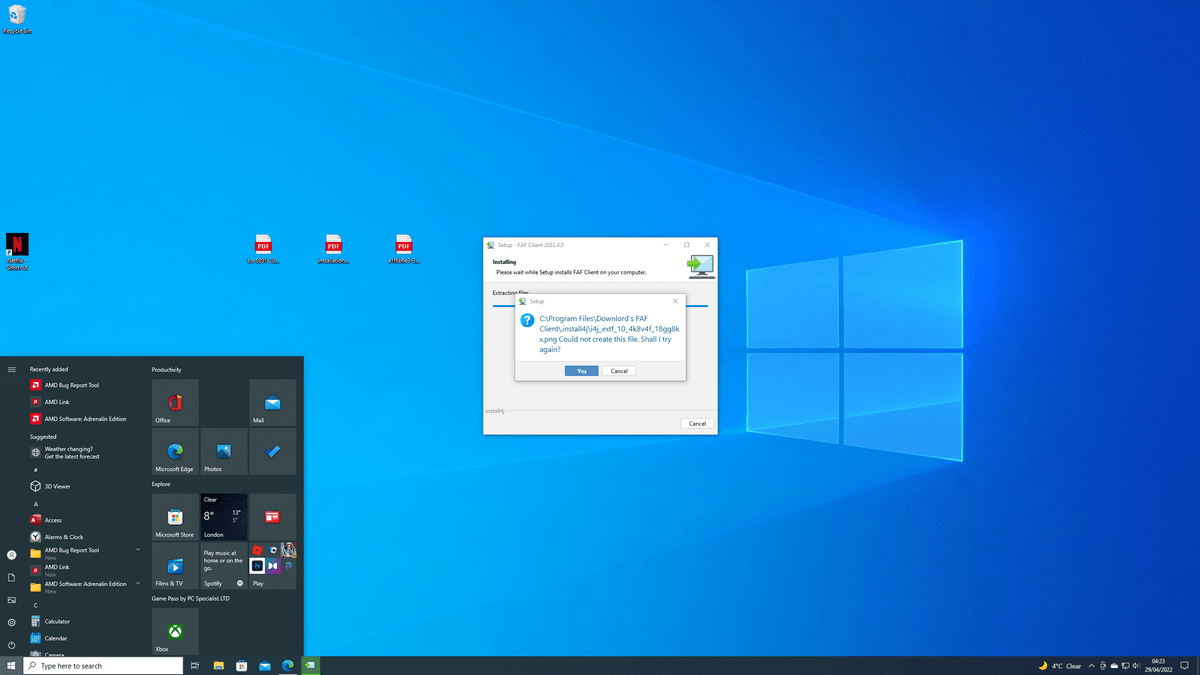This screenshot has height=675, width=1200.
Task: Open the volume speaker tray icon
Action: point(1136,665)
